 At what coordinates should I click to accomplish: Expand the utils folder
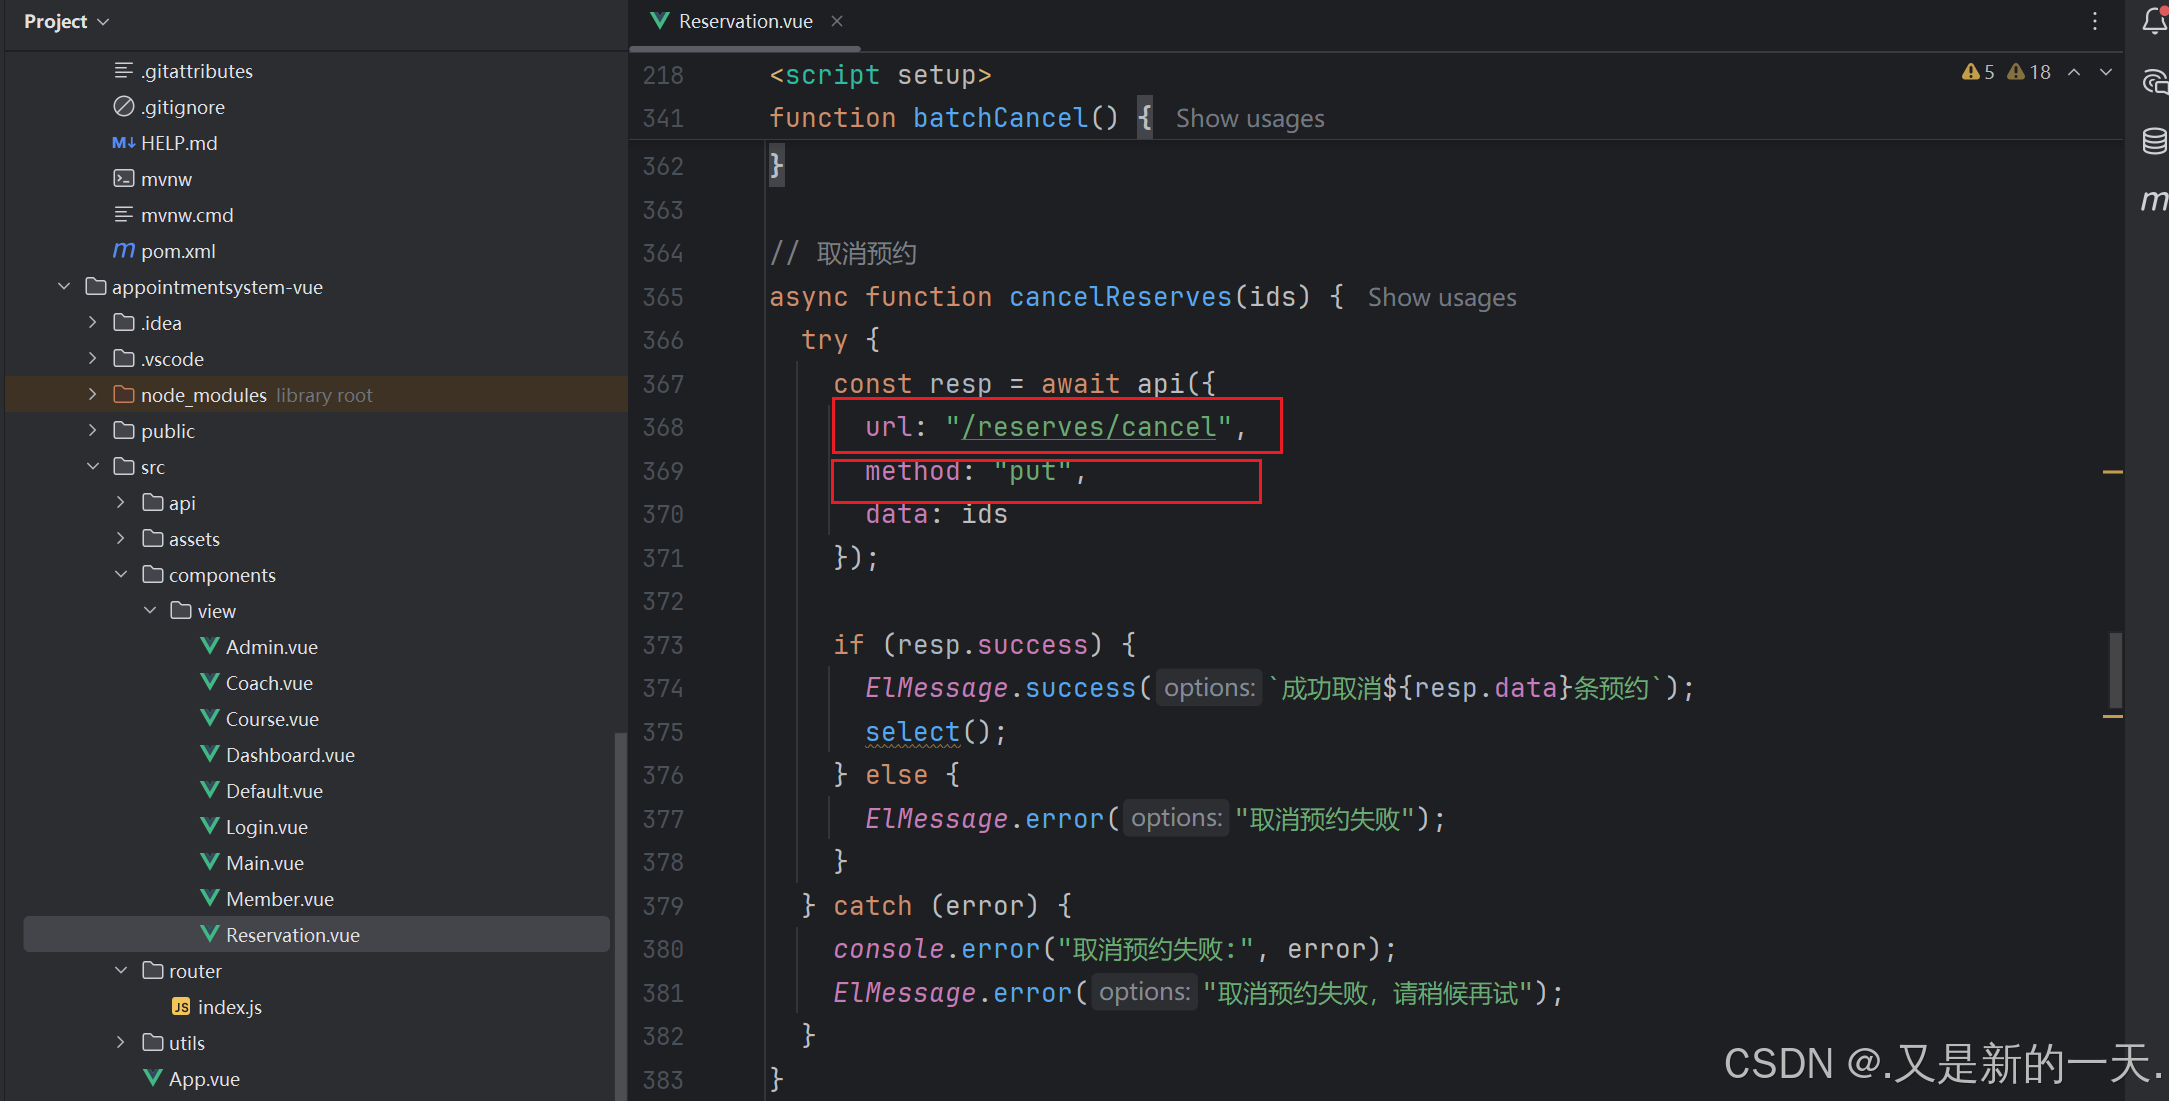coord(121,1043)
